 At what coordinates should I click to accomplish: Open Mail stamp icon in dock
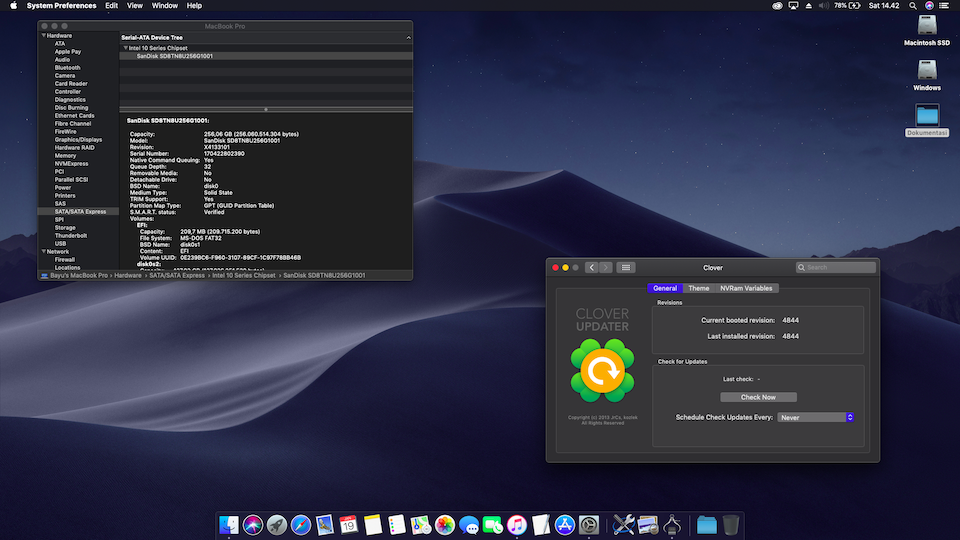pos(324,525)
